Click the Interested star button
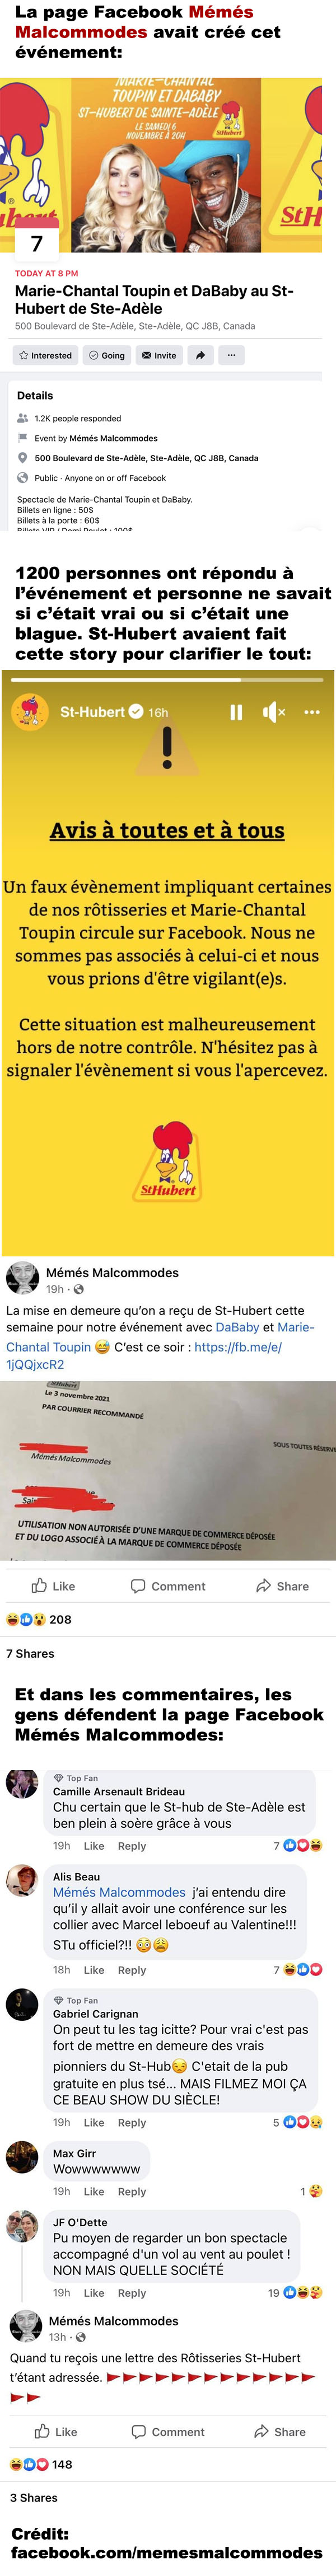 (x=45, y=355)
